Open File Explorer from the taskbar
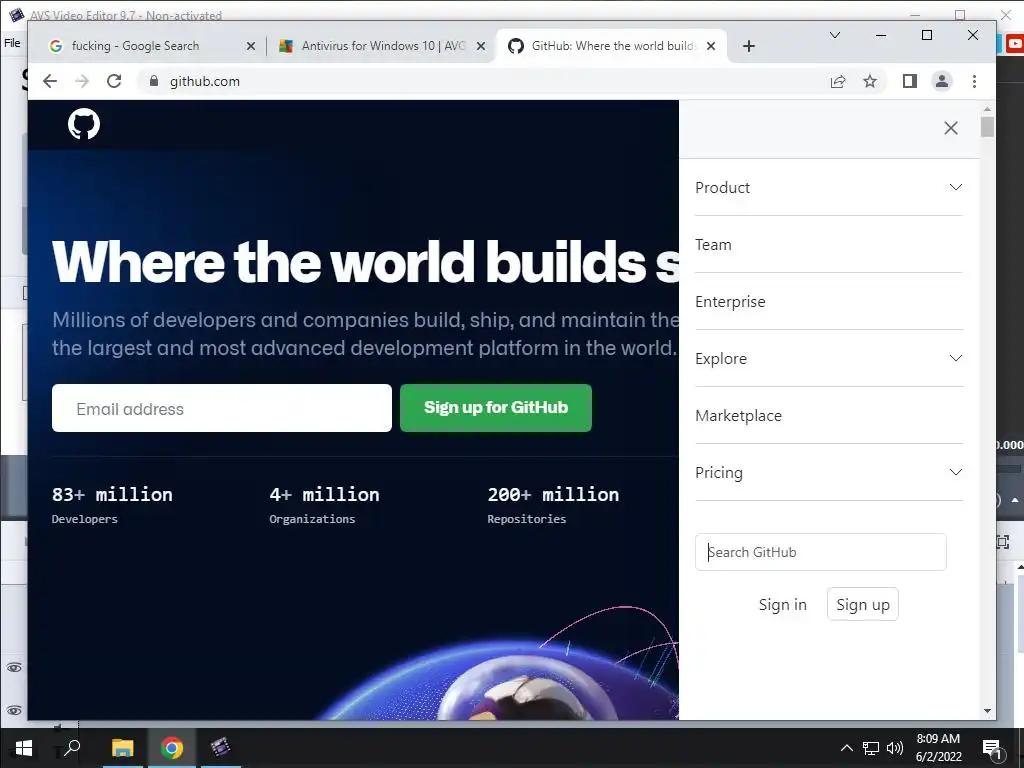1024x768 pixels. [x=122, y=748]
